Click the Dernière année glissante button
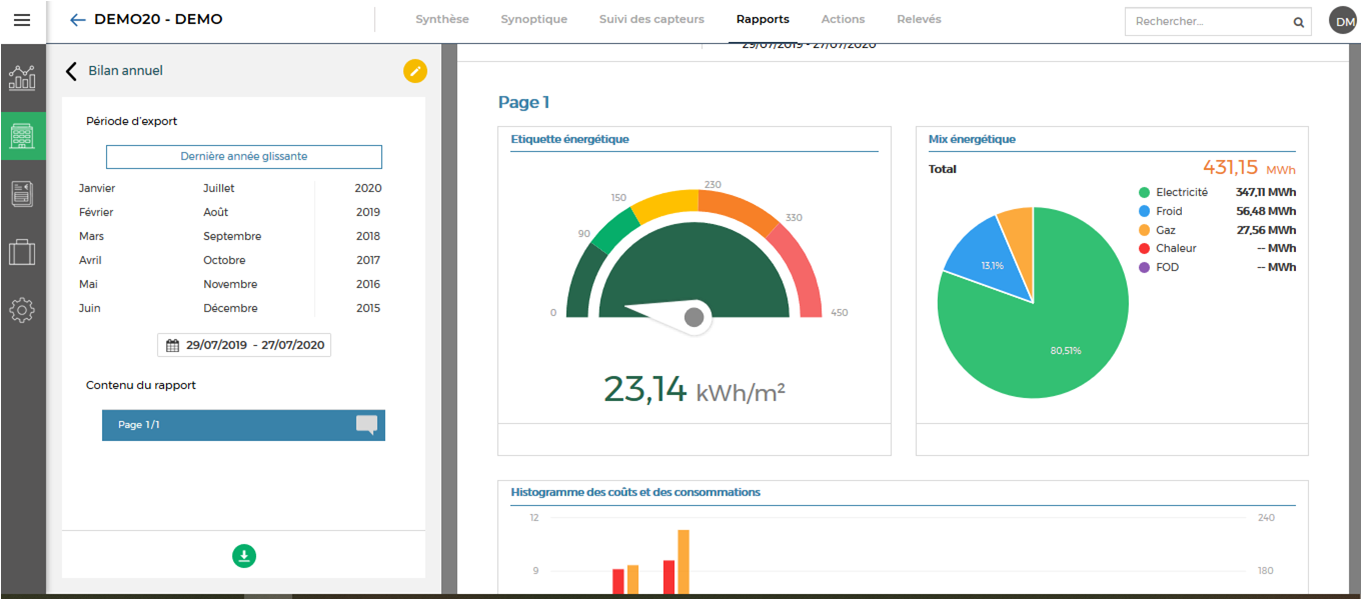 point(244,157)
